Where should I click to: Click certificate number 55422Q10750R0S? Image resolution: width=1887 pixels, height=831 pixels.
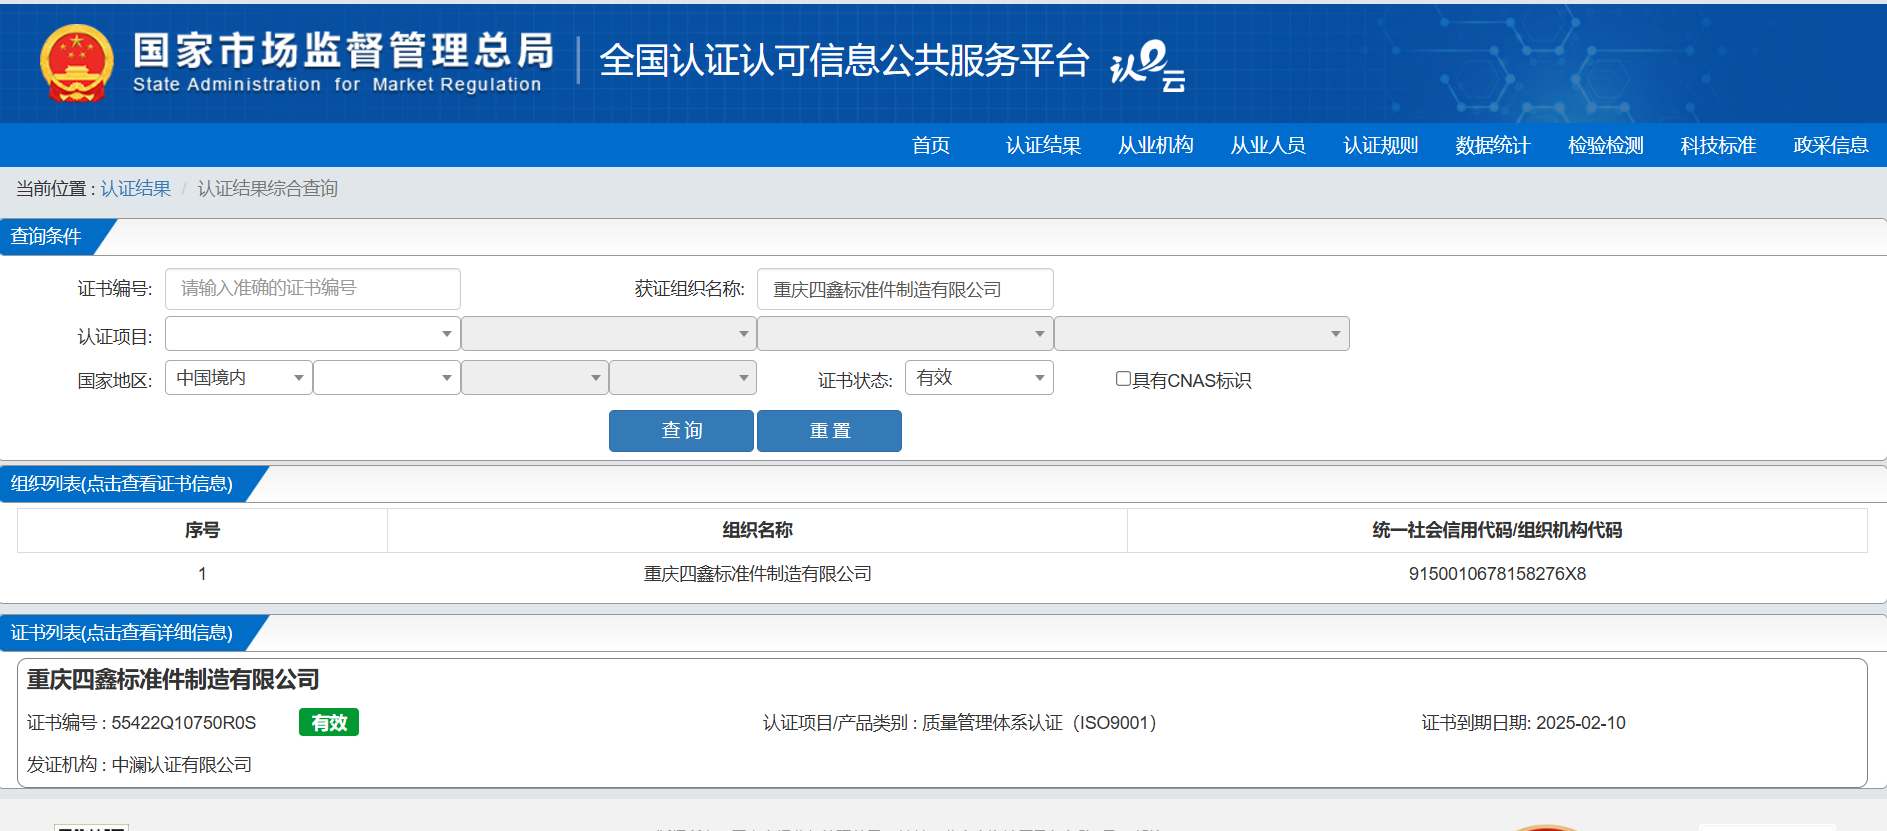pyautogui.click(x=184, y=723)
